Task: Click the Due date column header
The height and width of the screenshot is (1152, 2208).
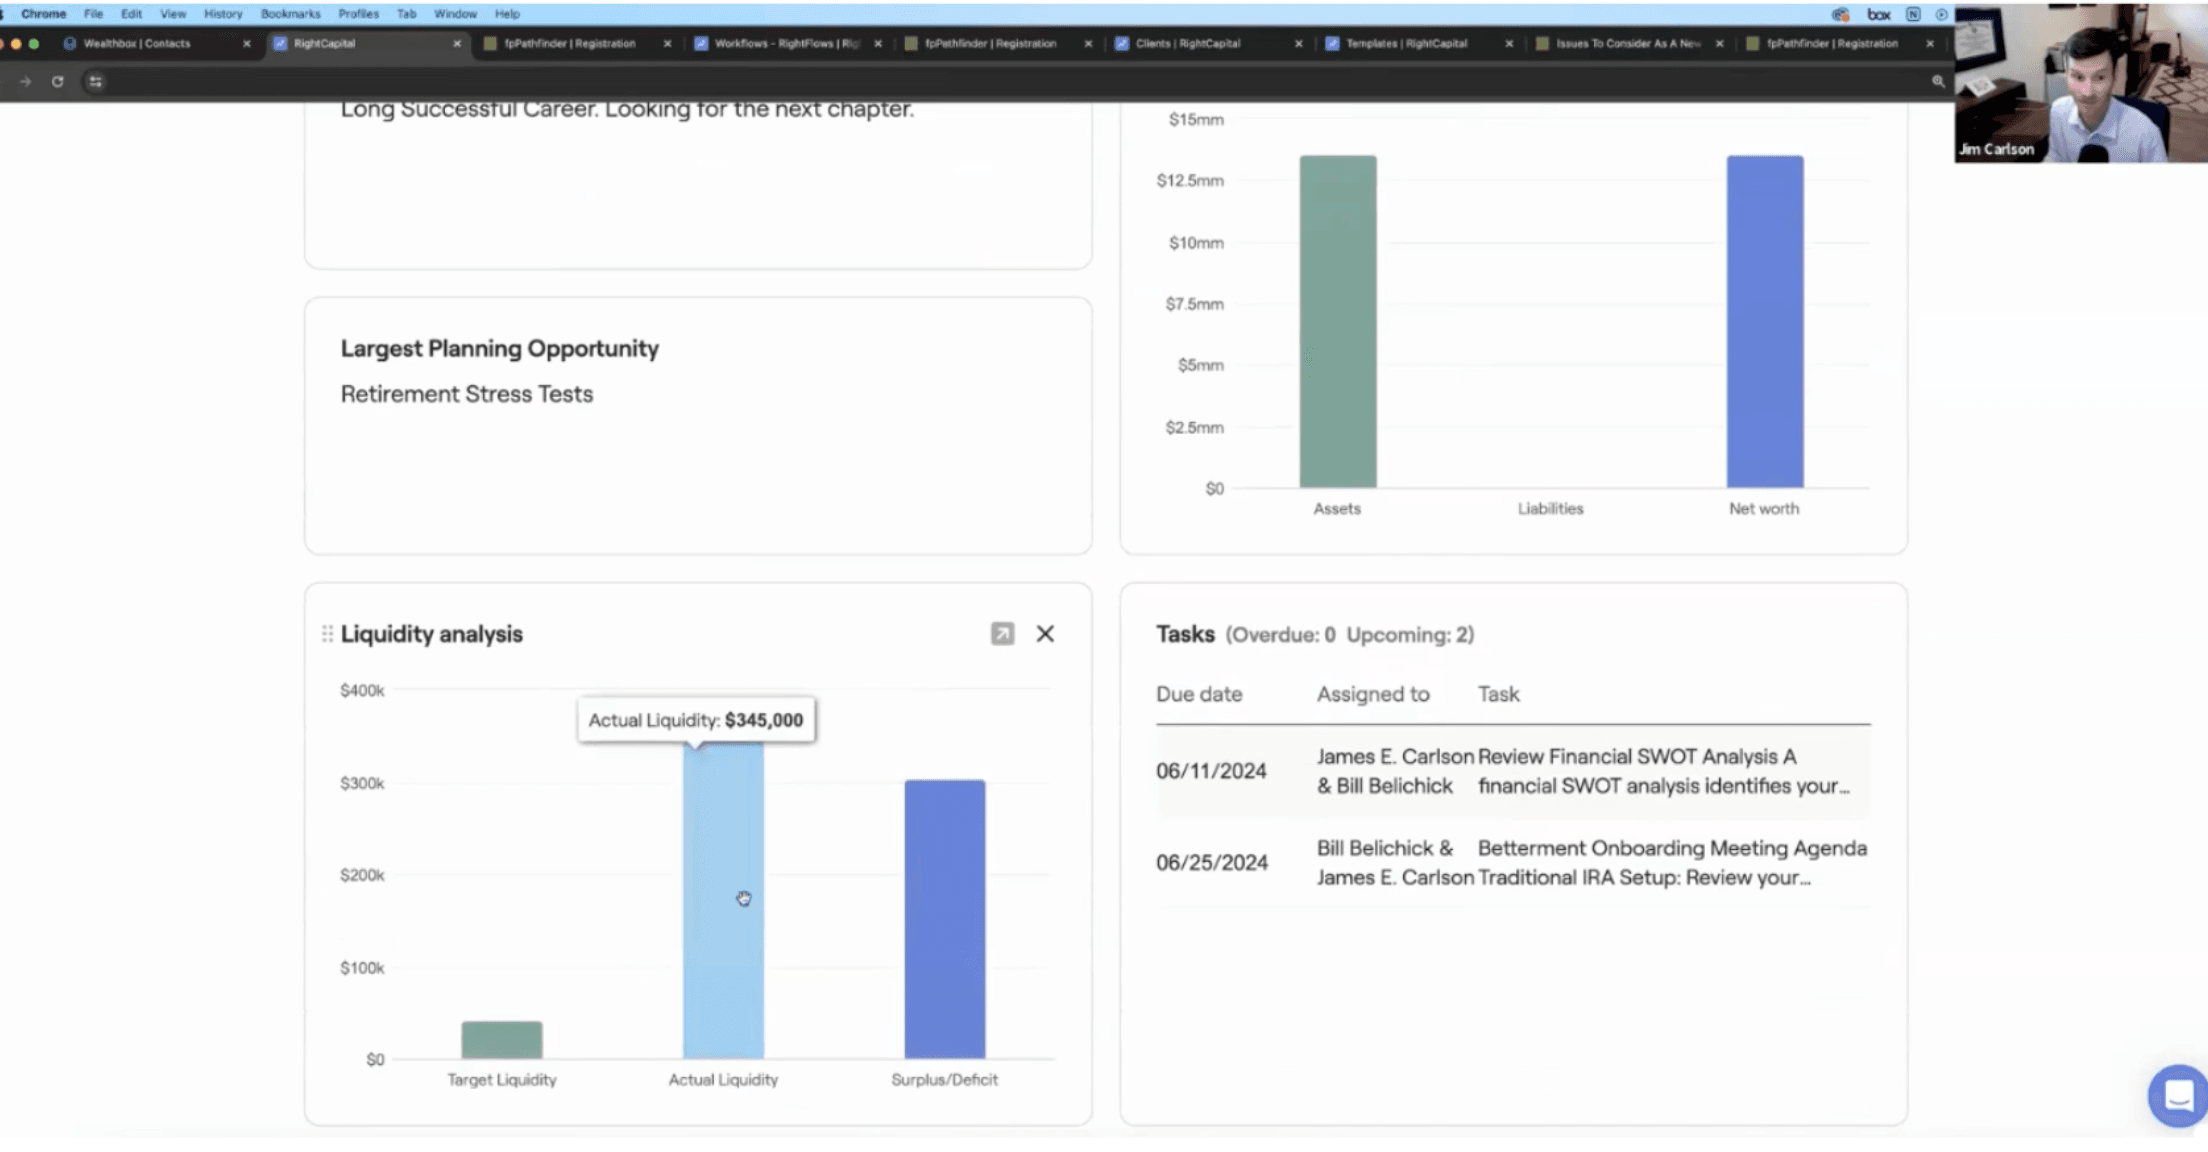Action: pyautogui.click(x=1199, y=694)
